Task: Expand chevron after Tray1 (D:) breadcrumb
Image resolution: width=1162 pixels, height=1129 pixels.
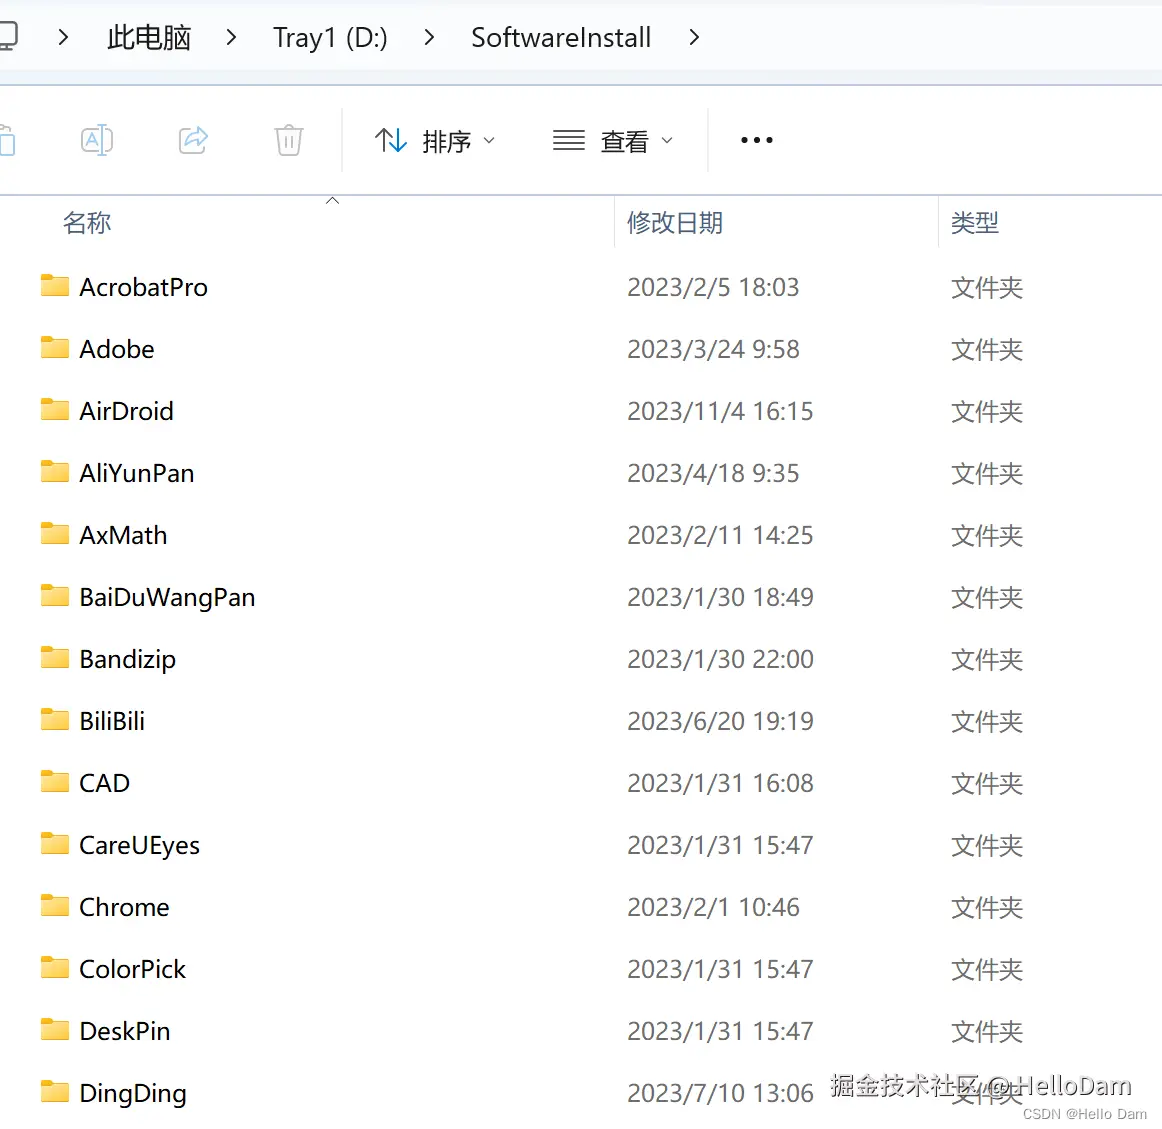Action: click(x=429, y=37)
